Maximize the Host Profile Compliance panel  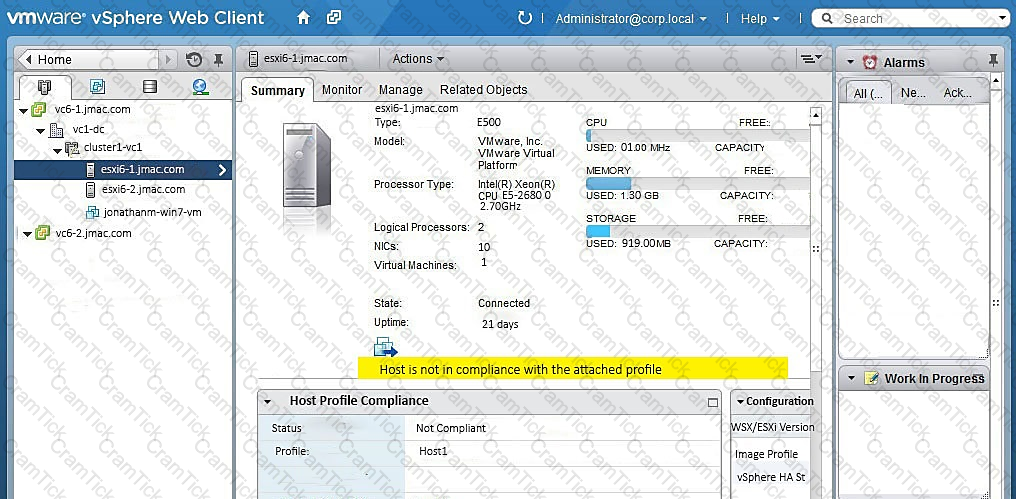713,402
